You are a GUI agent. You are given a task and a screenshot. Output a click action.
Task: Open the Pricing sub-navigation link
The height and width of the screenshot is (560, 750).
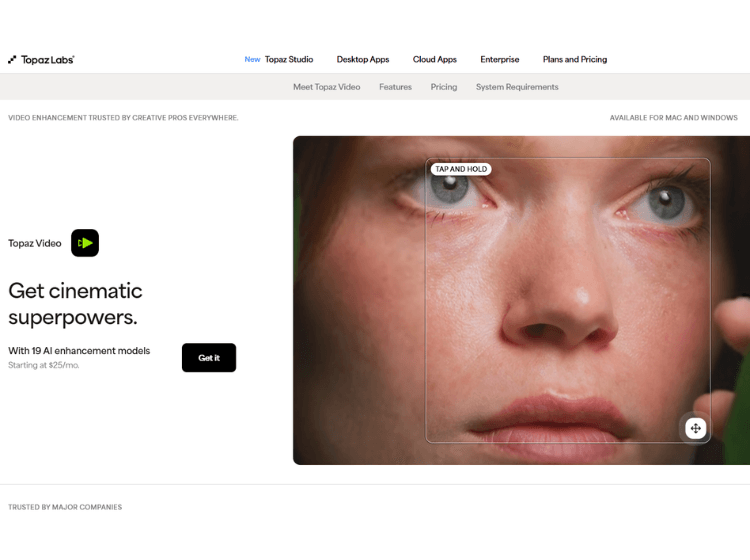[x=444, y=87]
